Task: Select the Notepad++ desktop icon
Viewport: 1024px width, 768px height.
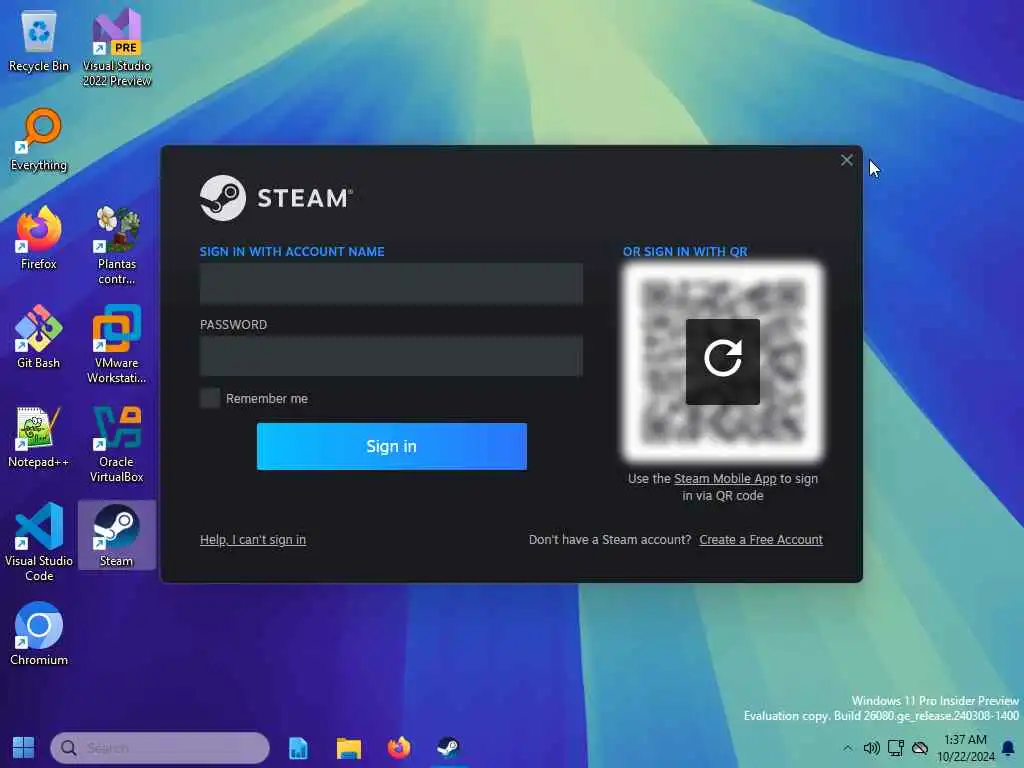Action: (39, 436)
